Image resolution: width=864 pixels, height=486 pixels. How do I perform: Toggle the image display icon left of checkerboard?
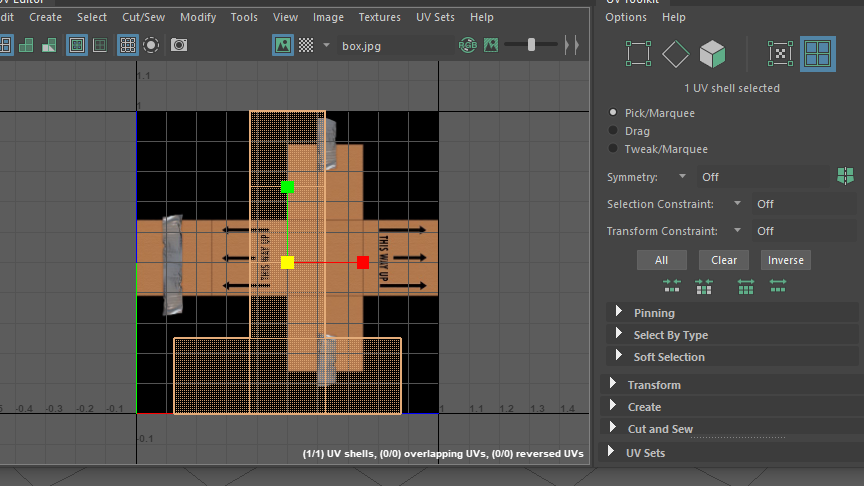pyautogui.click(x=283, y=45)
